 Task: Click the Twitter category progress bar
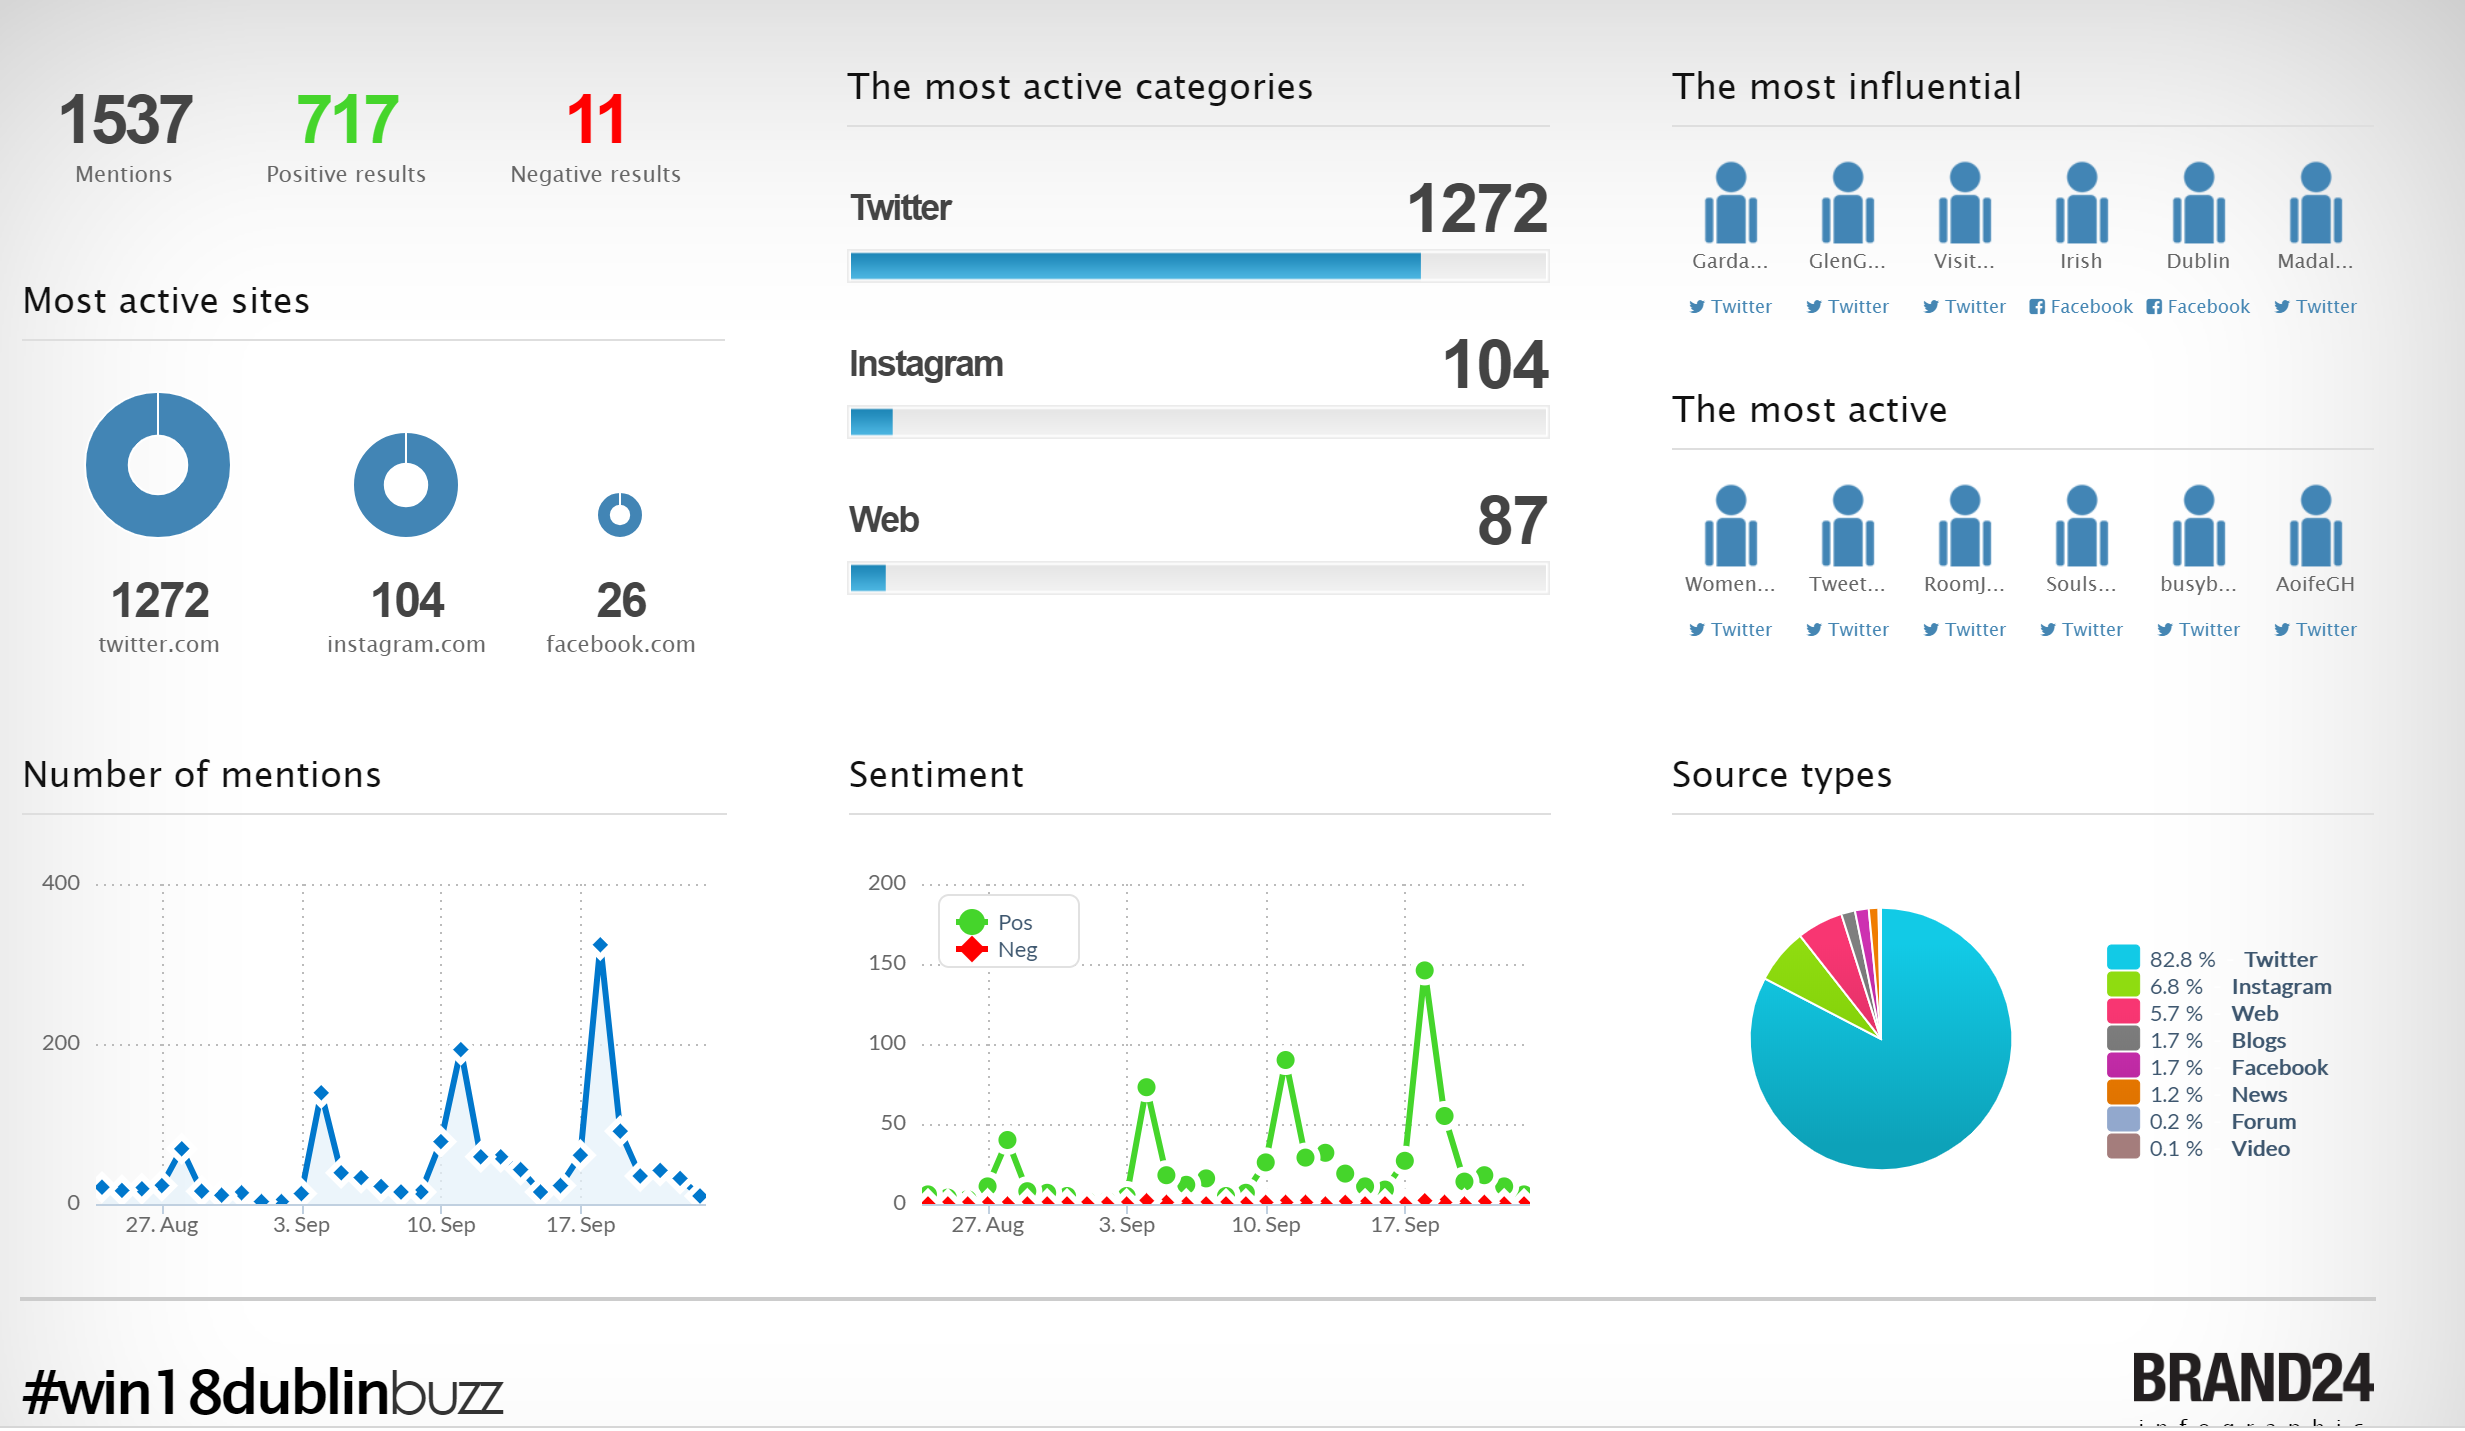coord(1198,266)
